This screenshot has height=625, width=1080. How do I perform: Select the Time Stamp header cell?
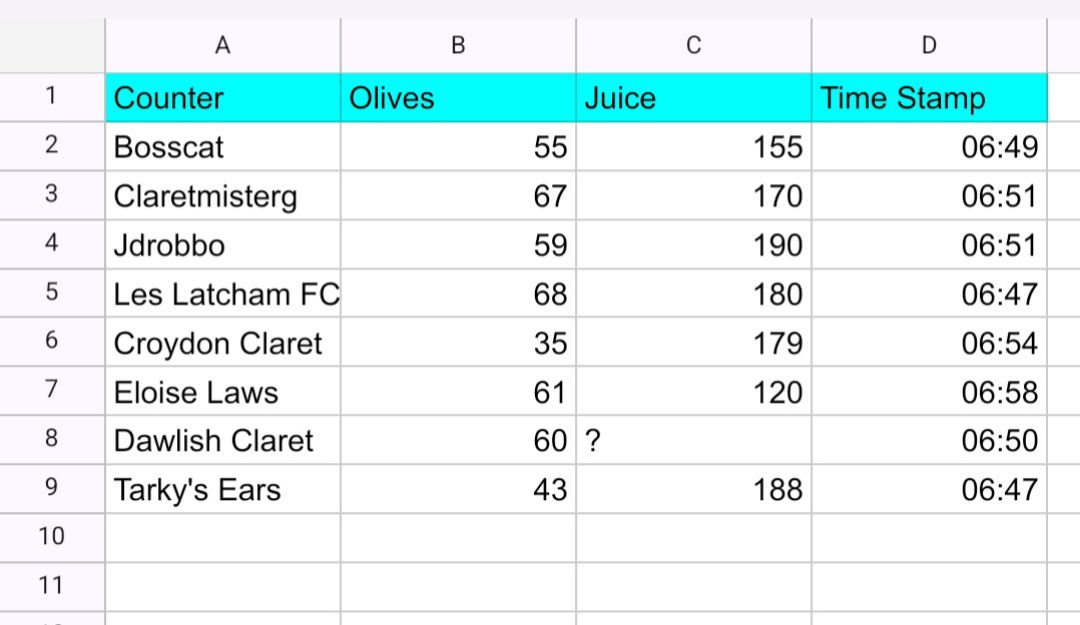pos(929,98)
